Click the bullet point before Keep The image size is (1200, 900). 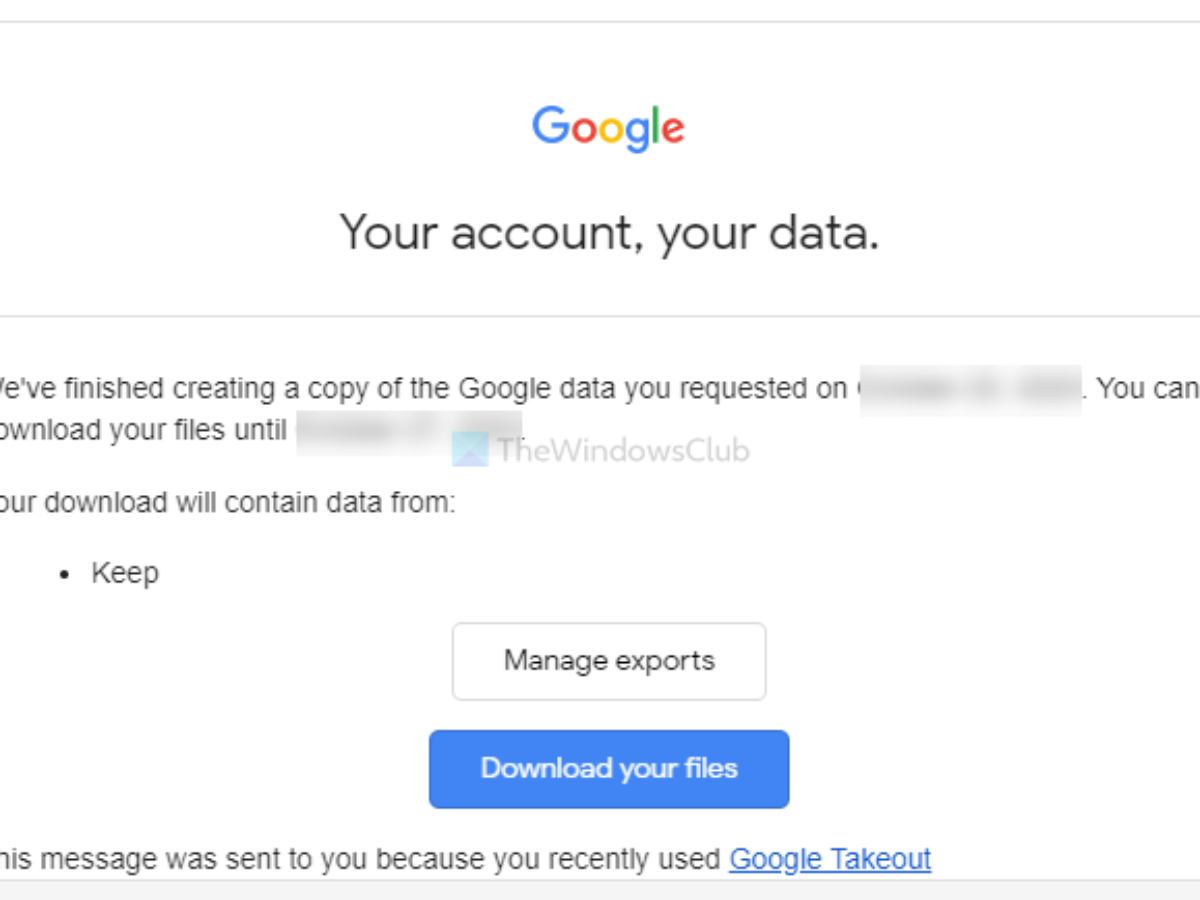[x=65, y=575]
